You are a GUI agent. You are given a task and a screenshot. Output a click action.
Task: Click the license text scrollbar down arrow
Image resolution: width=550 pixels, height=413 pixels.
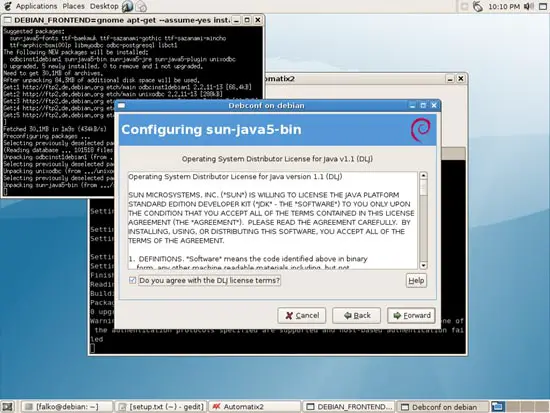pyautogui.click(x=423, y=265)
